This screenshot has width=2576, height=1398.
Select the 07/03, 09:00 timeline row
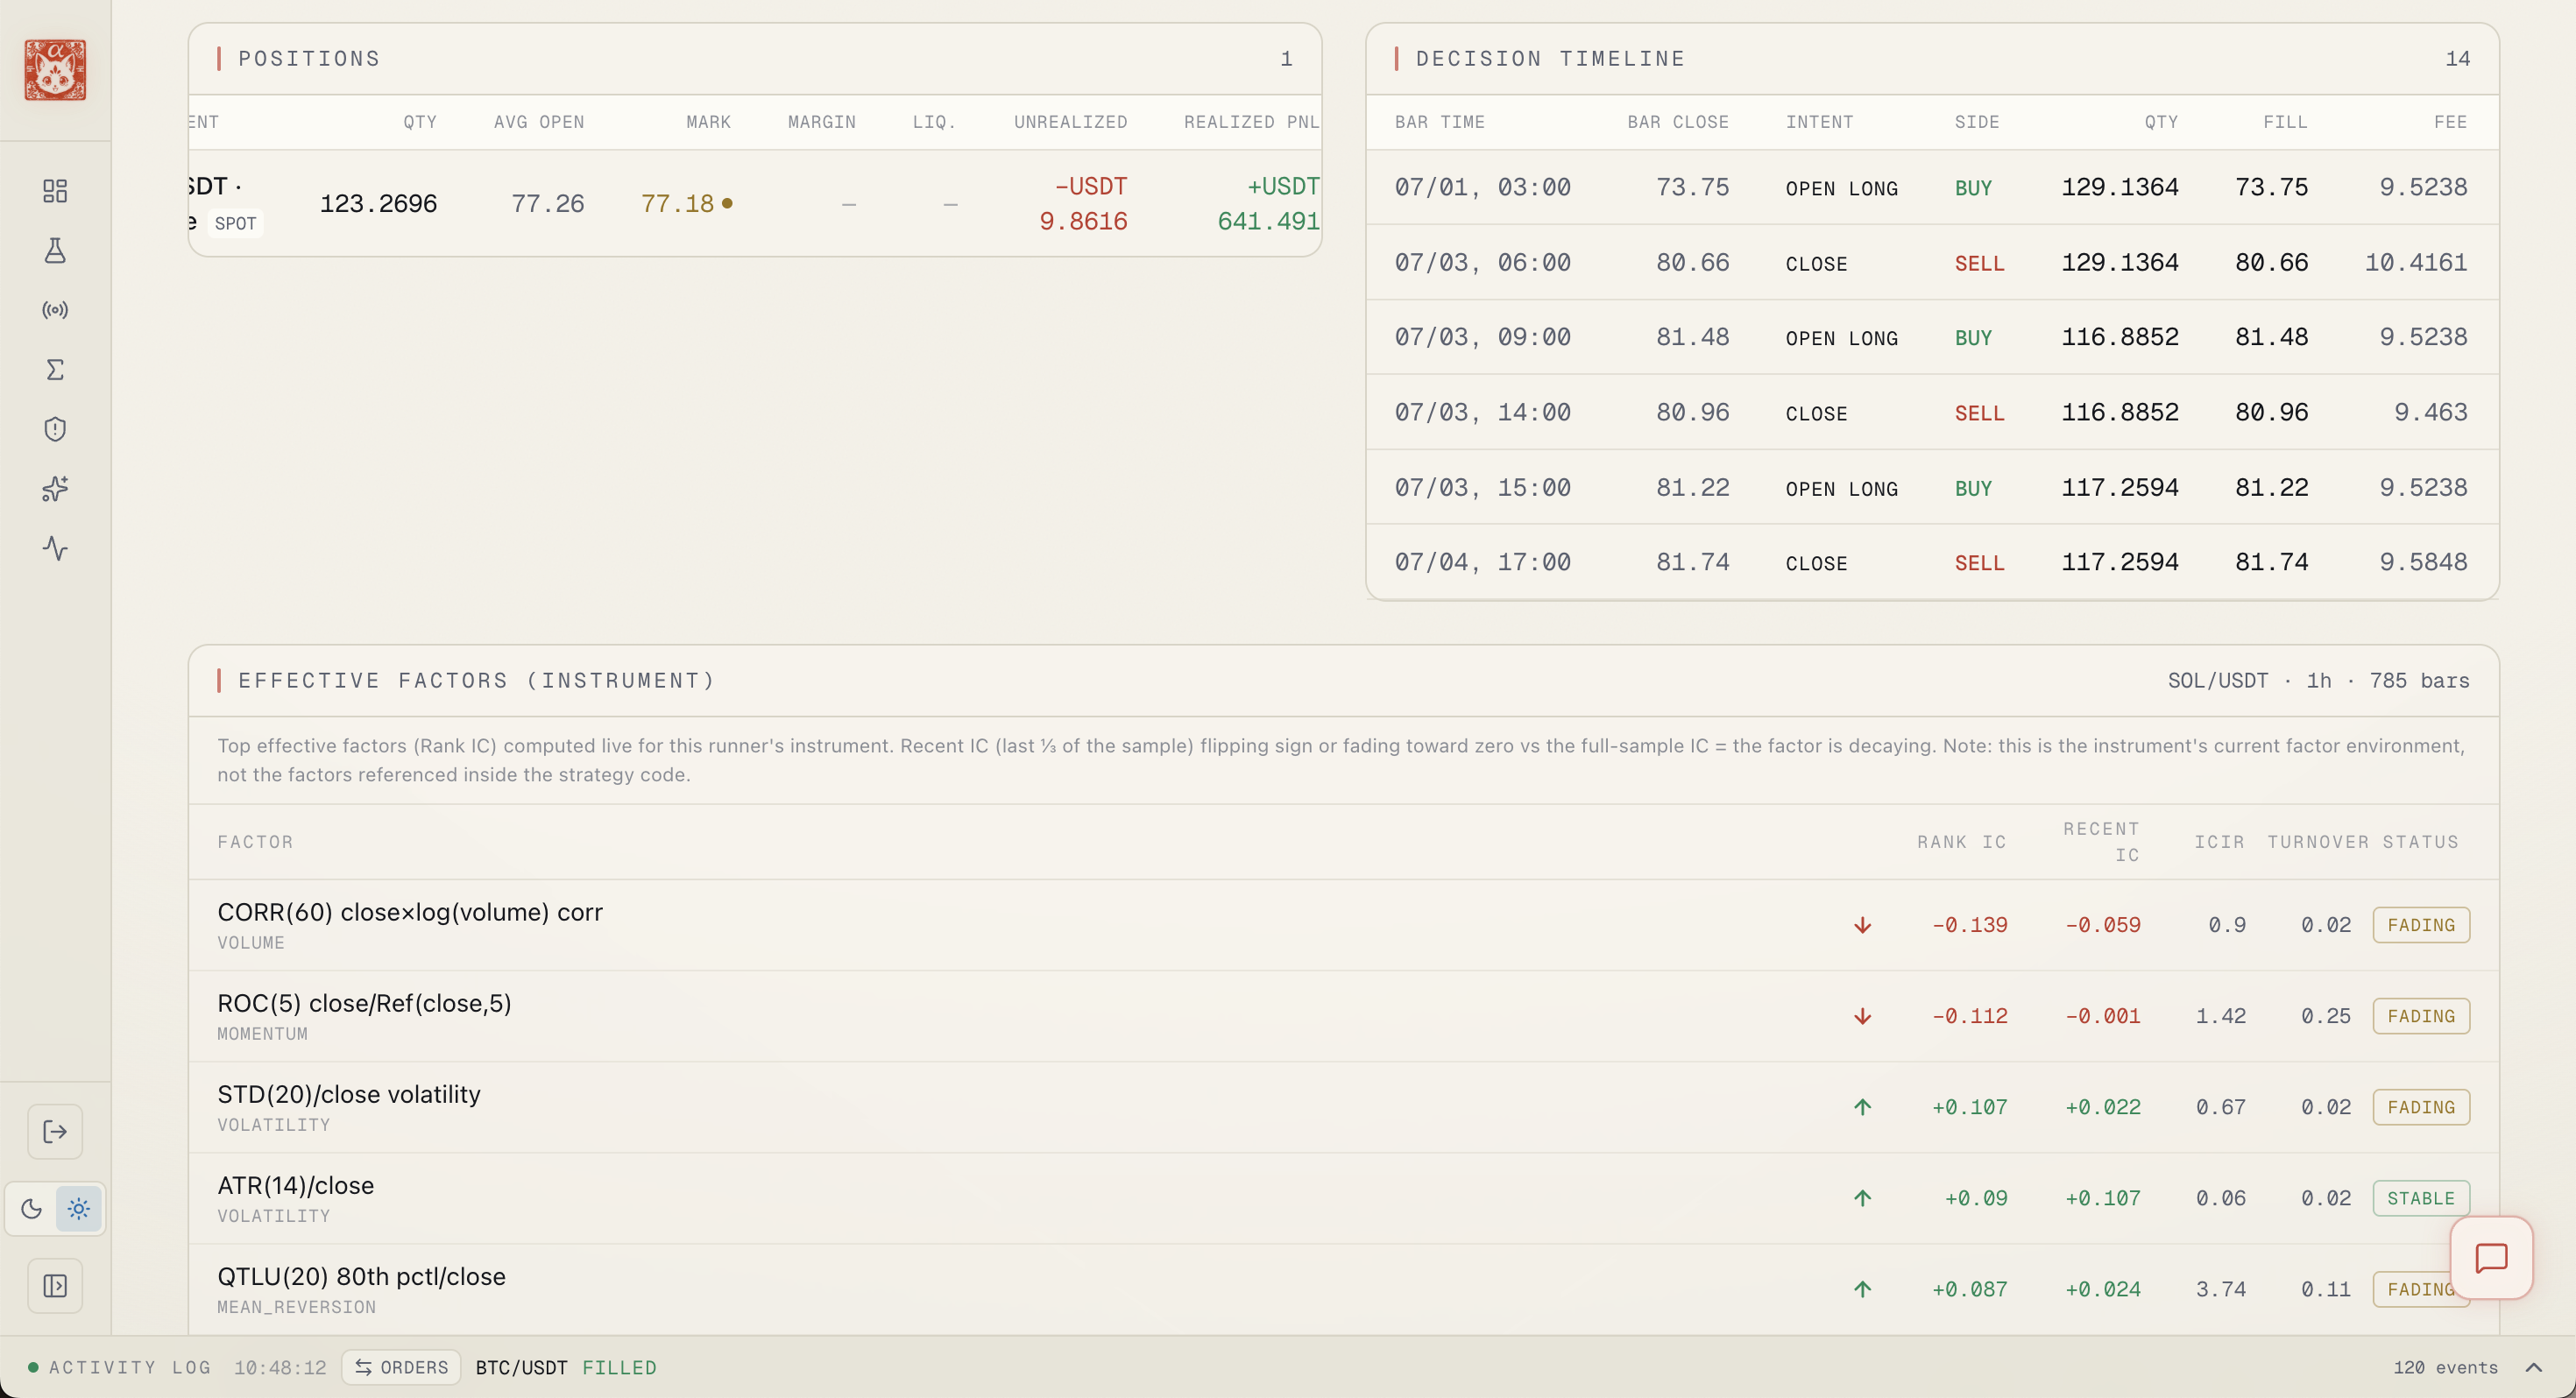click(1932, 337)
